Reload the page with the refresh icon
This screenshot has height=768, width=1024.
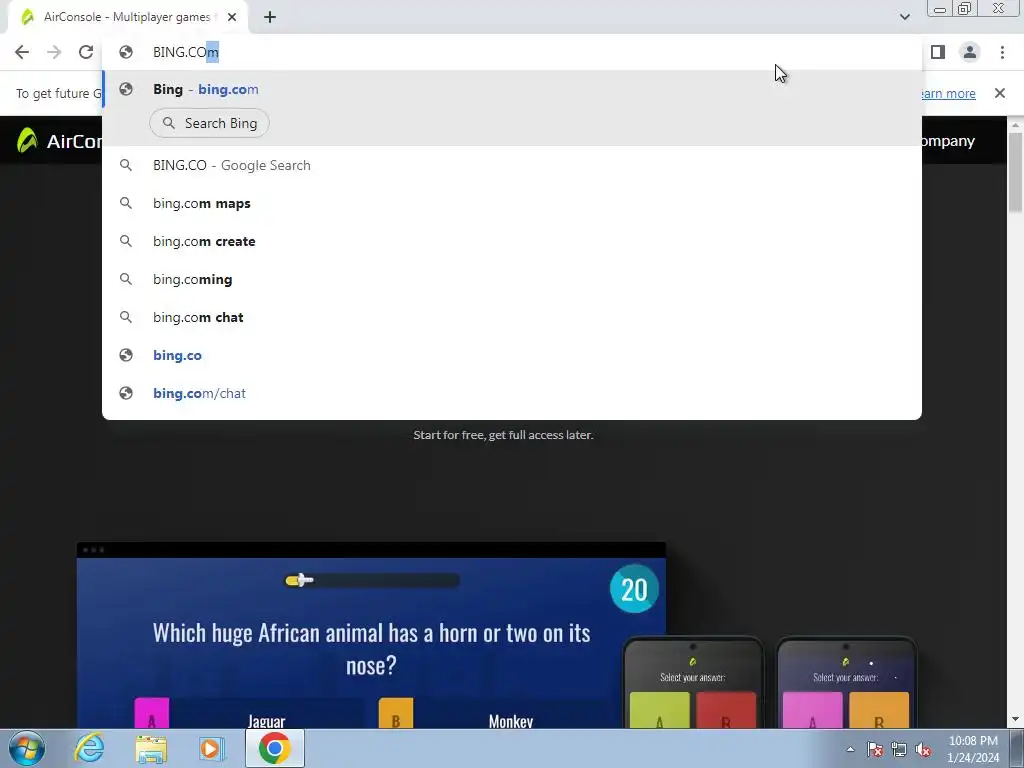coord(86,52)
